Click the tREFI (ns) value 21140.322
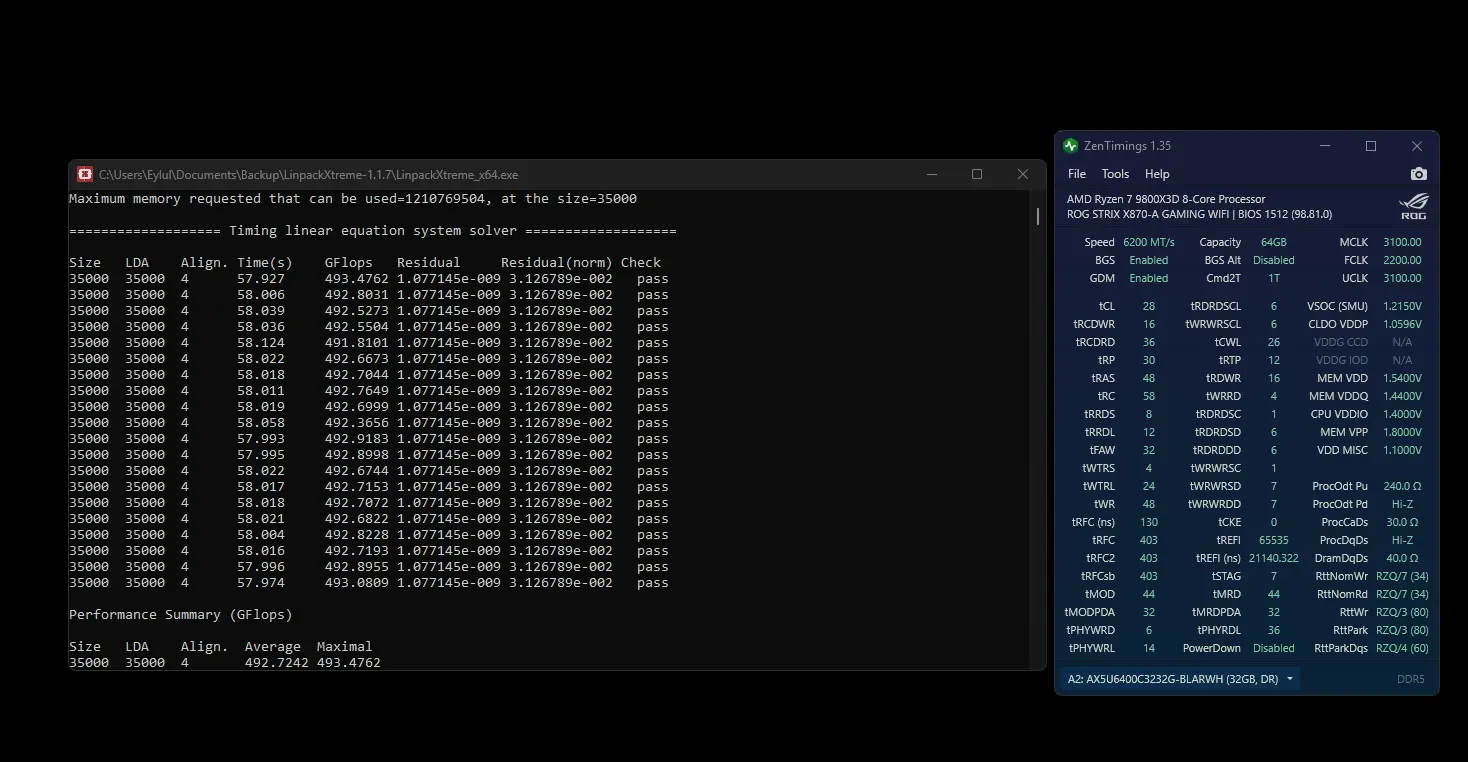This screenshot has height=762, width=1468. point(1274,558)
